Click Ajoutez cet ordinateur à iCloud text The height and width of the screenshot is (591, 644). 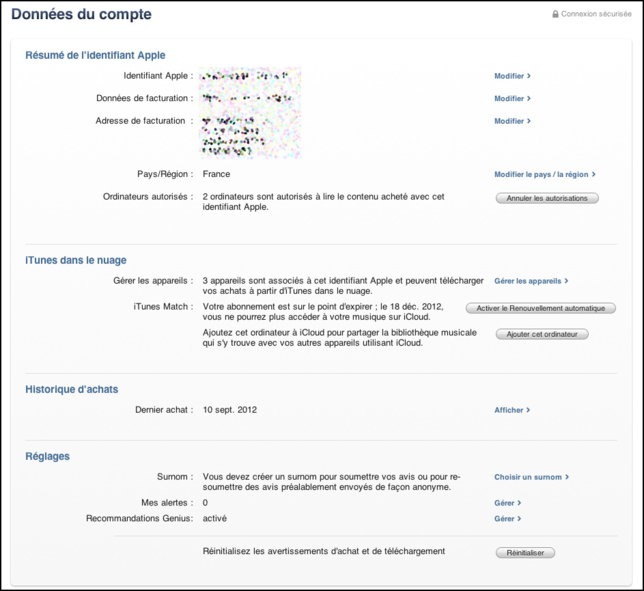tap(340, 338)
